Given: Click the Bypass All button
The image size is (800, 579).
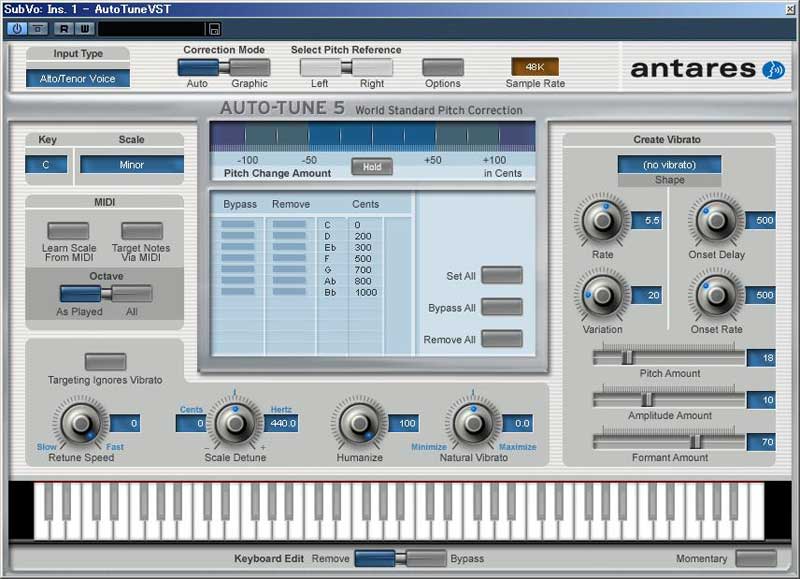Looking at the screenshot, I should pyautogui.click(x=502, y=307).
